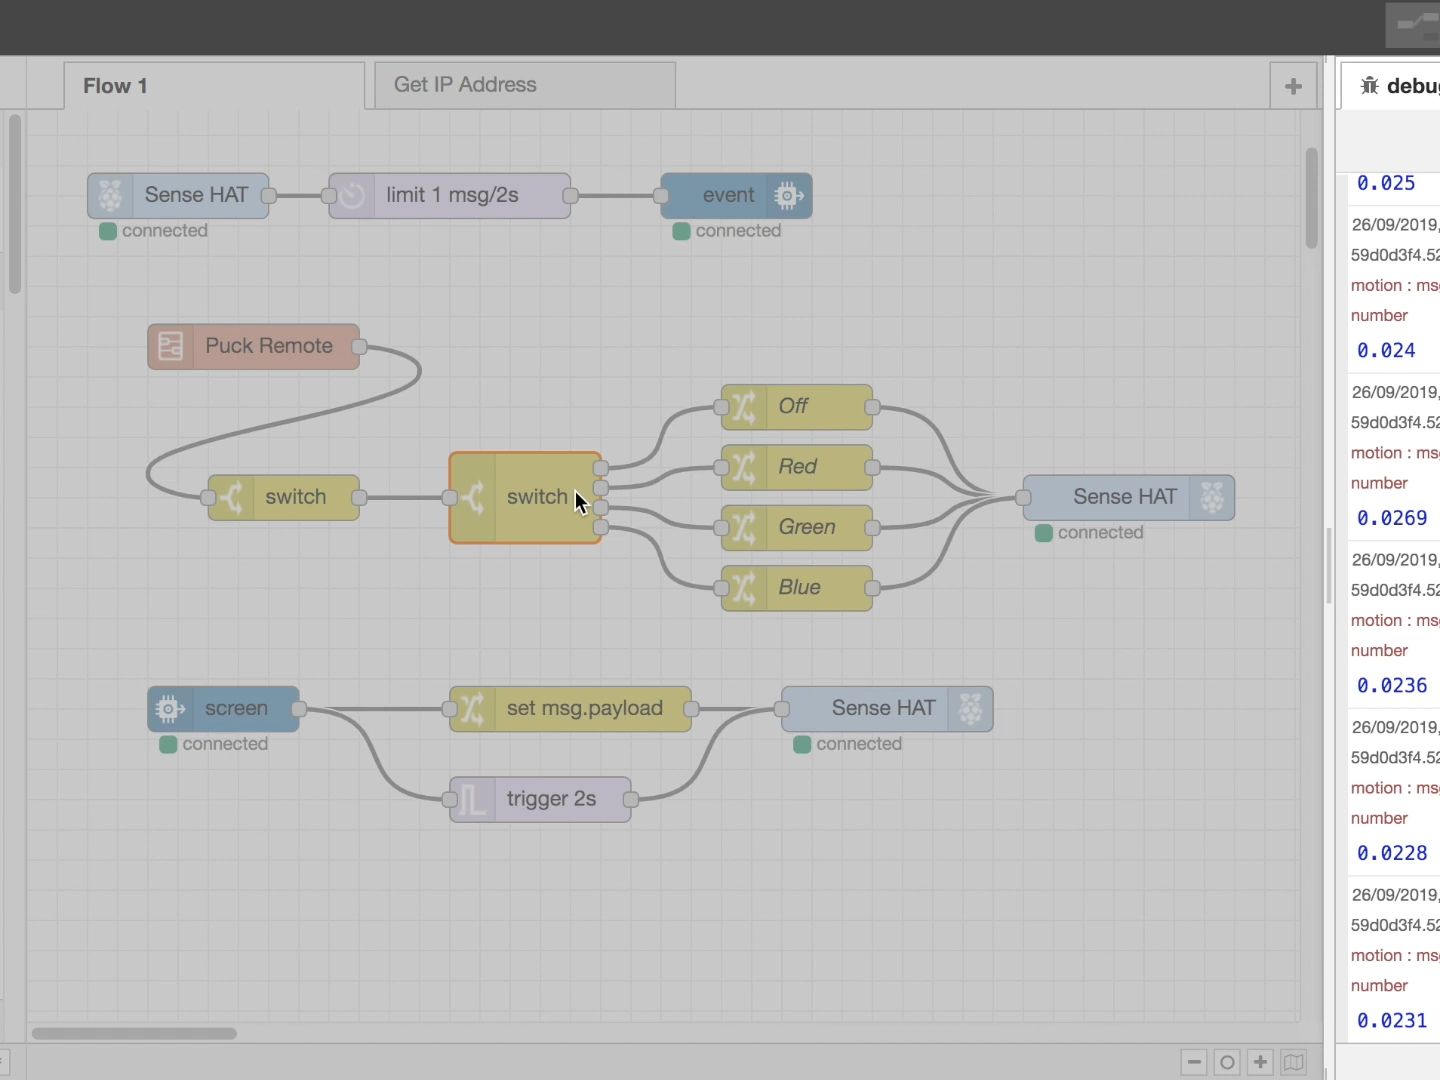
Task: Select the set msg.payload change node
Action: point(570,708)
